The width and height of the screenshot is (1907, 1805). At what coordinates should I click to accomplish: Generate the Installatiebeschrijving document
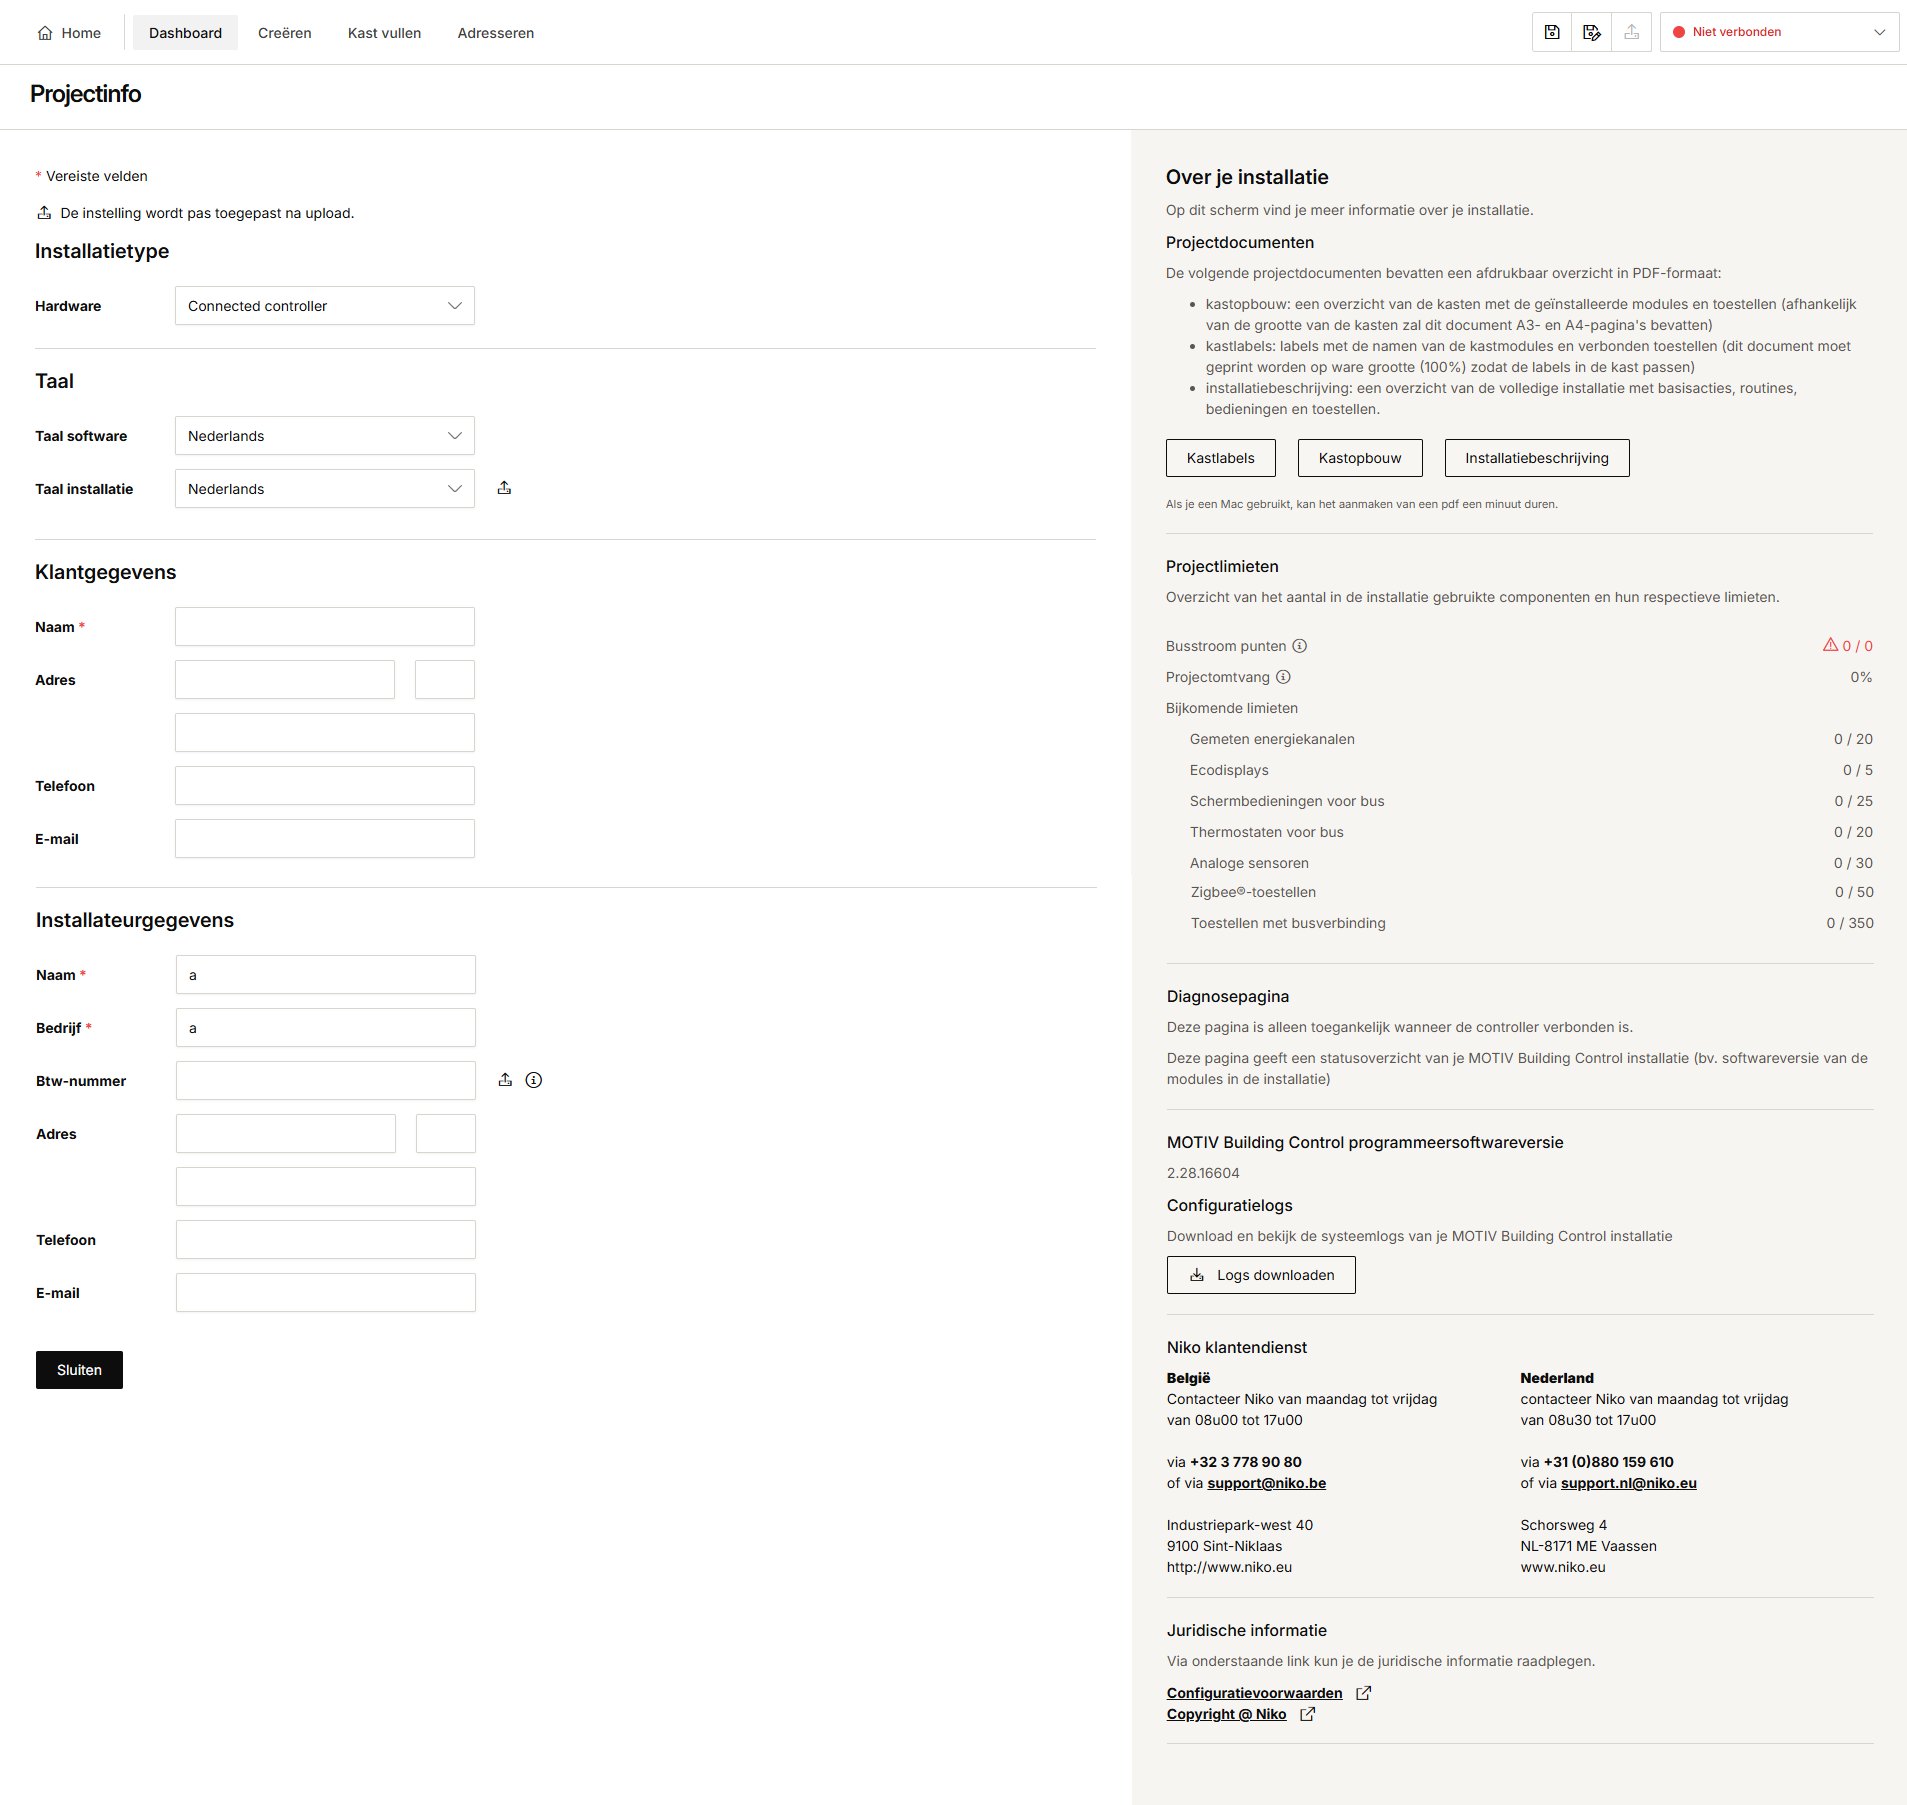[x=1537, y=458]
